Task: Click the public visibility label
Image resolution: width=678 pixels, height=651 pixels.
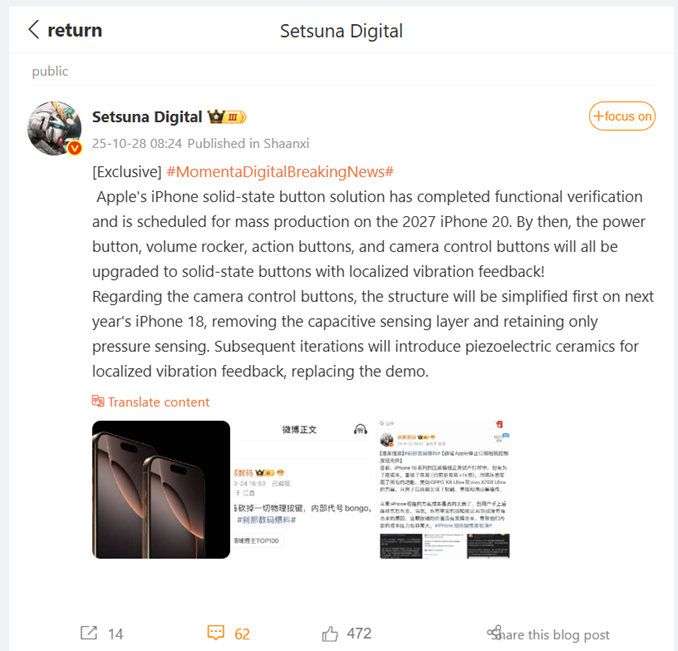Action: [50, 71]
